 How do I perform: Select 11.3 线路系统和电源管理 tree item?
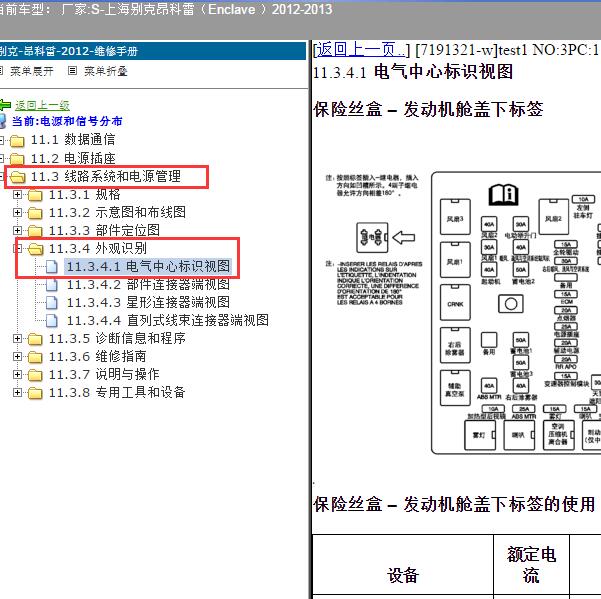[106, 176]
